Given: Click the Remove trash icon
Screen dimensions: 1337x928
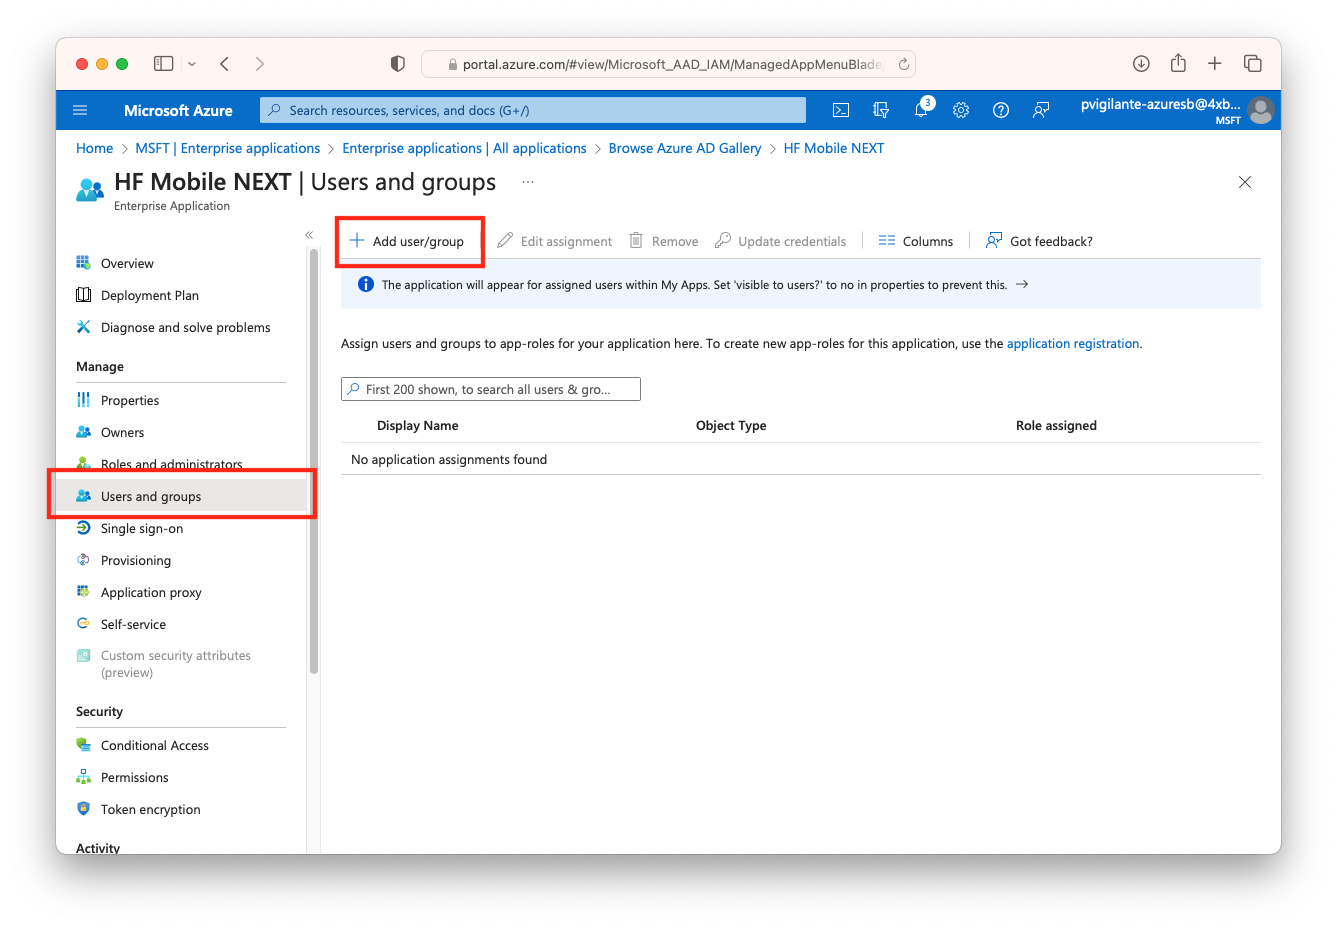Looking at the screenshot, I should click(636, 240).
